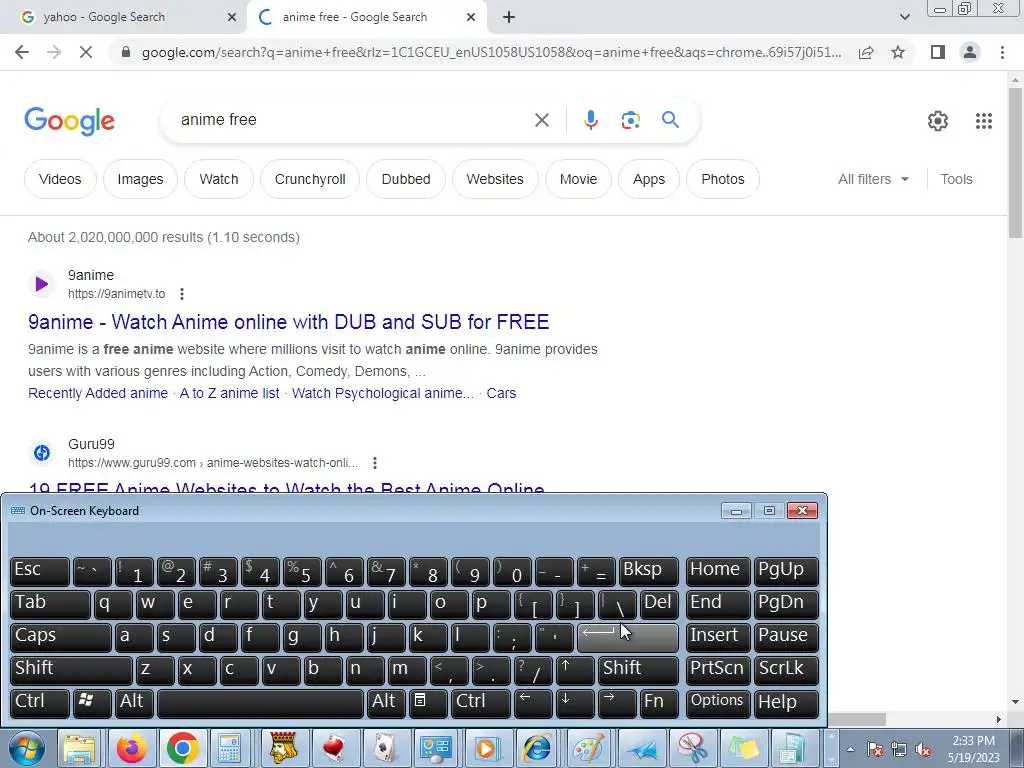The image size is (1024, 768).
Task: Open the Cars sitelink
Action: tap(501, 393)
